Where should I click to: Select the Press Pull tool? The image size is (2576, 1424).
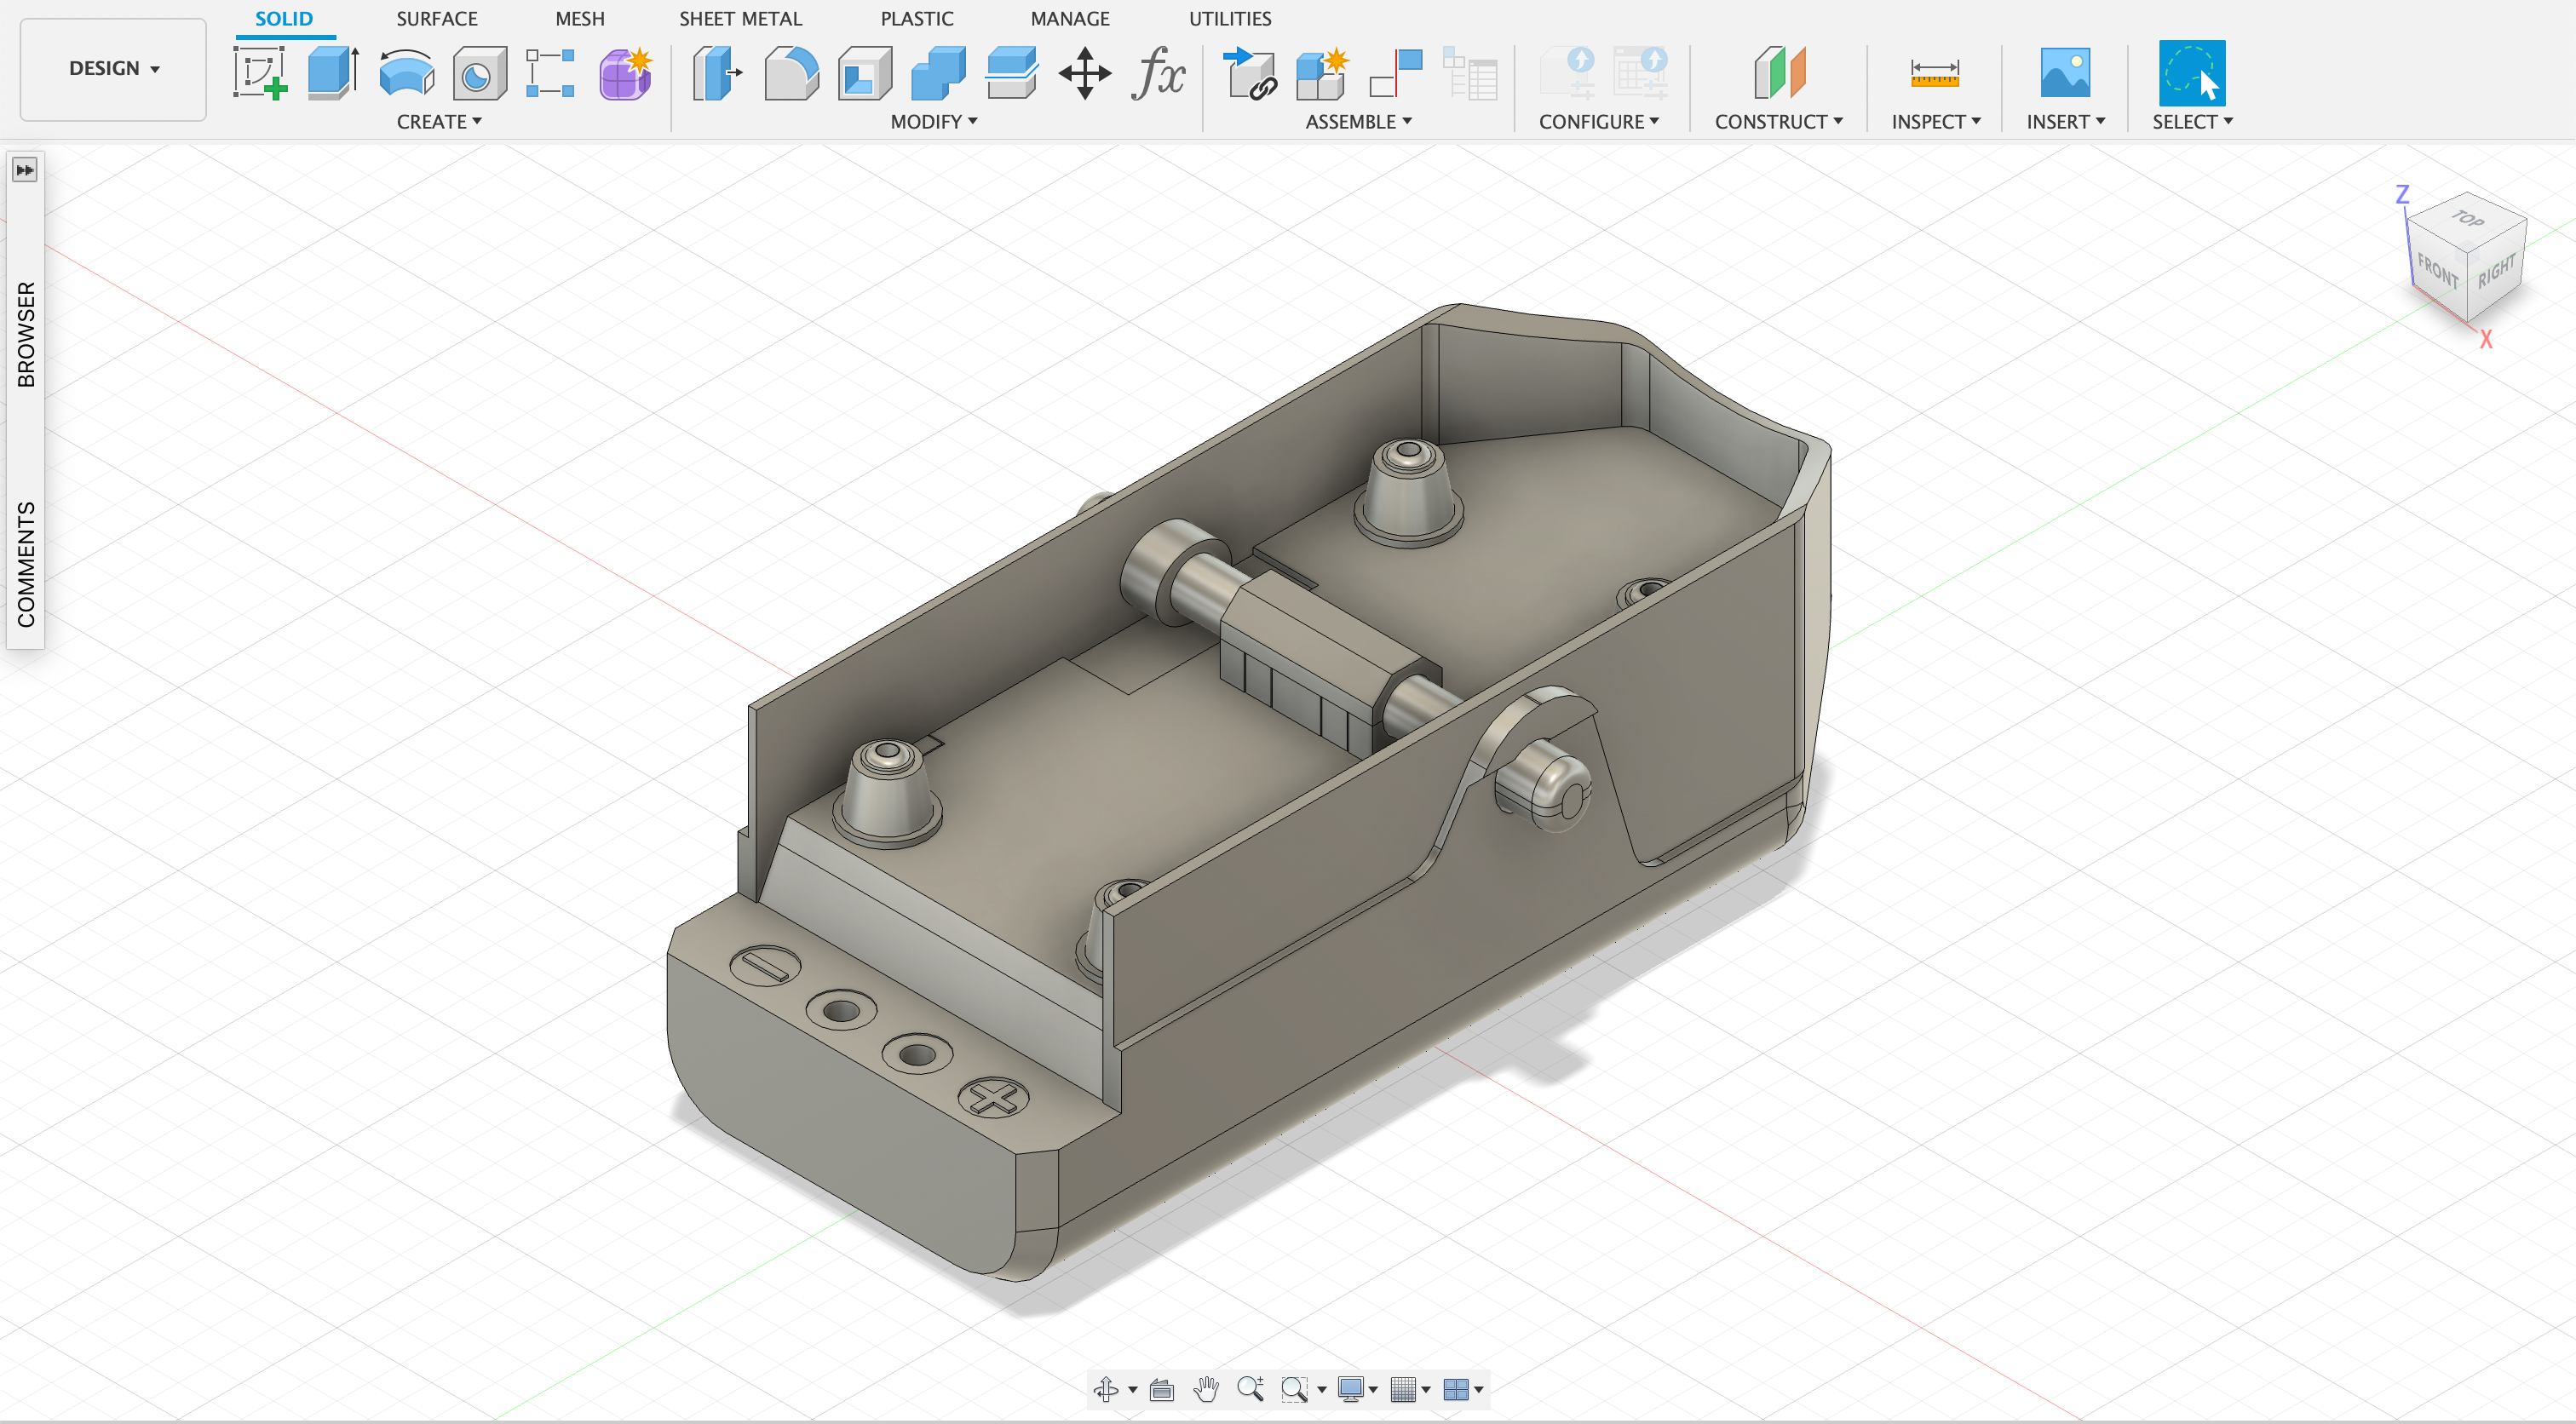coord(717,73)
